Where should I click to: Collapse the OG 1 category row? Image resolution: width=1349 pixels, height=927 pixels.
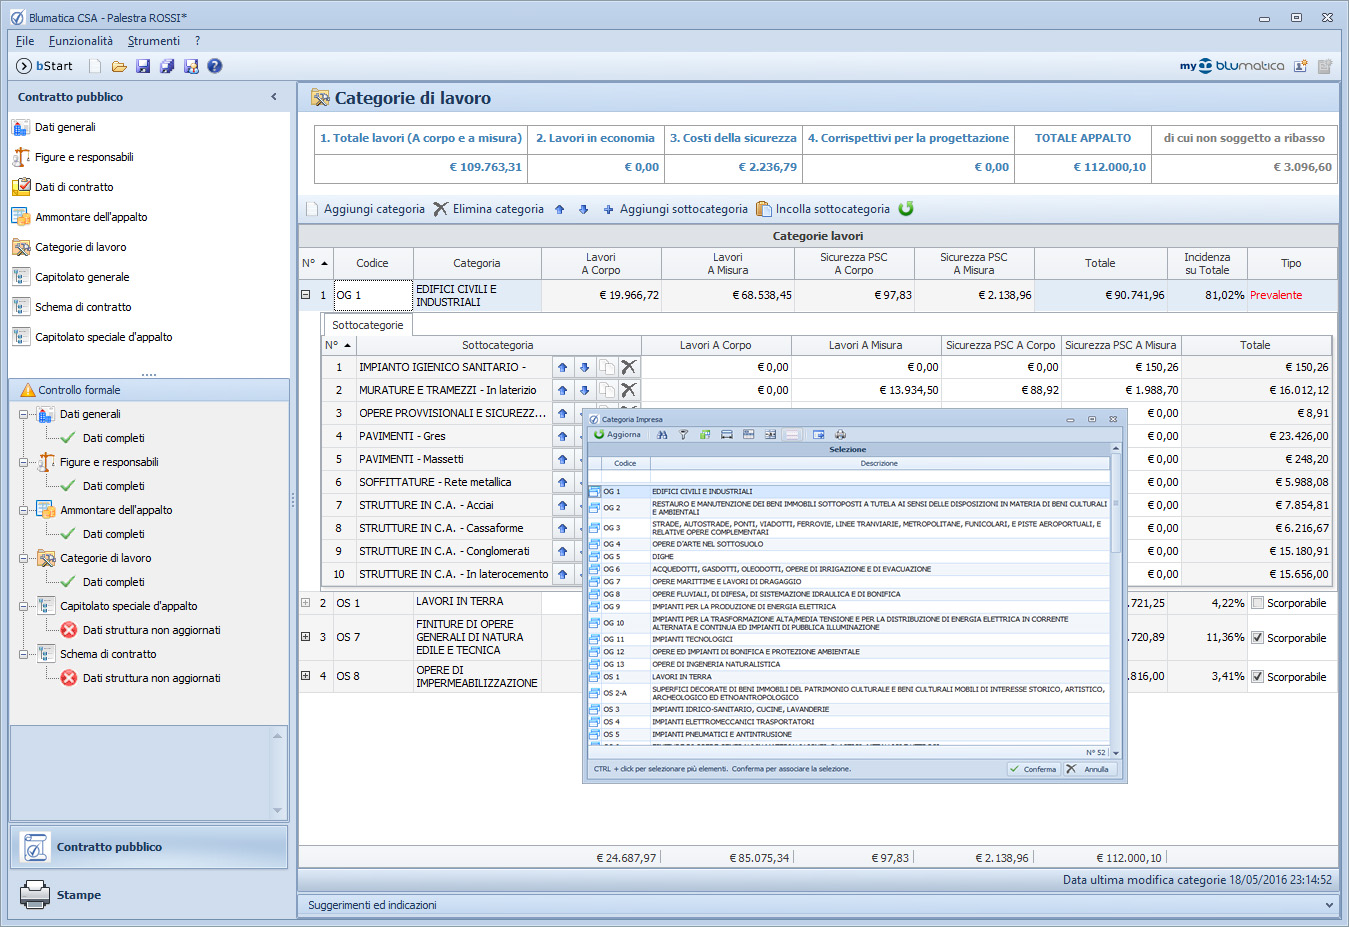(306, 295)
